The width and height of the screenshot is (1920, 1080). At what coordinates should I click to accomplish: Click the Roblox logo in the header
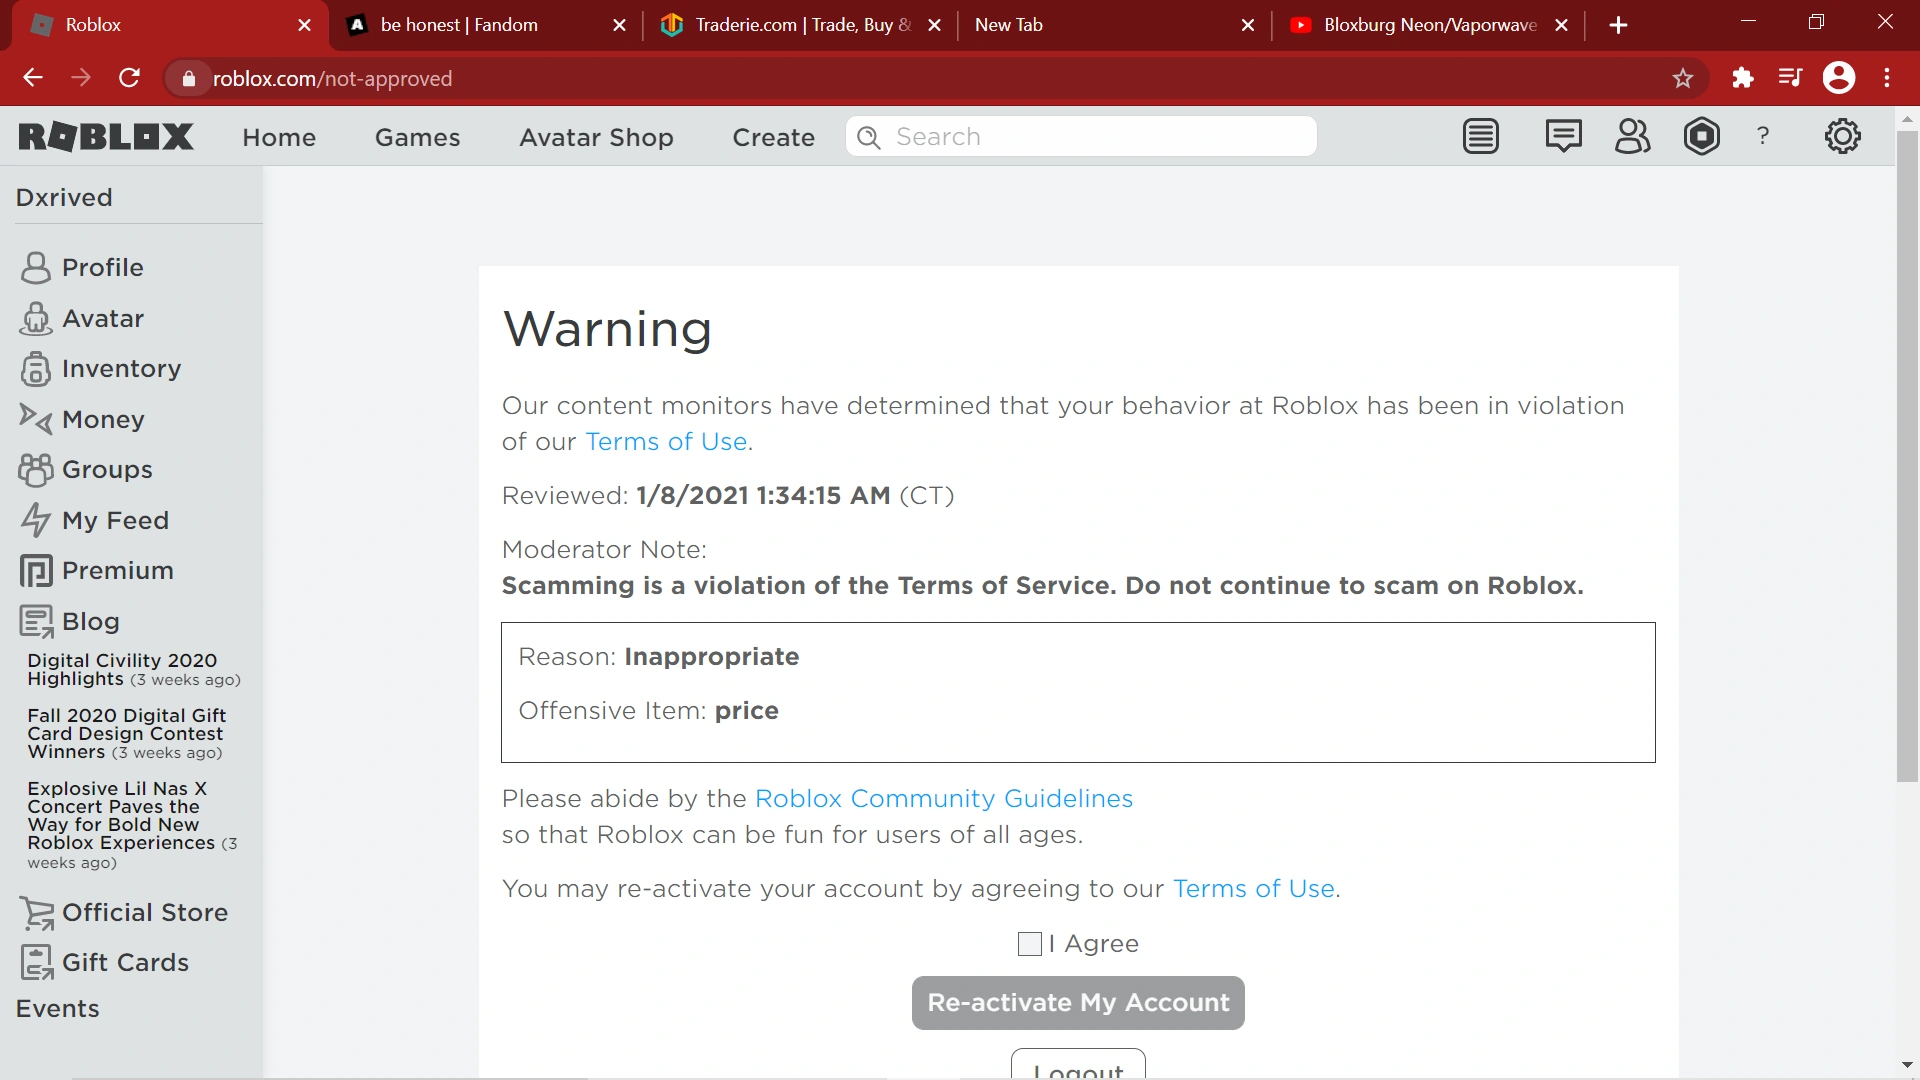(106, 137)
